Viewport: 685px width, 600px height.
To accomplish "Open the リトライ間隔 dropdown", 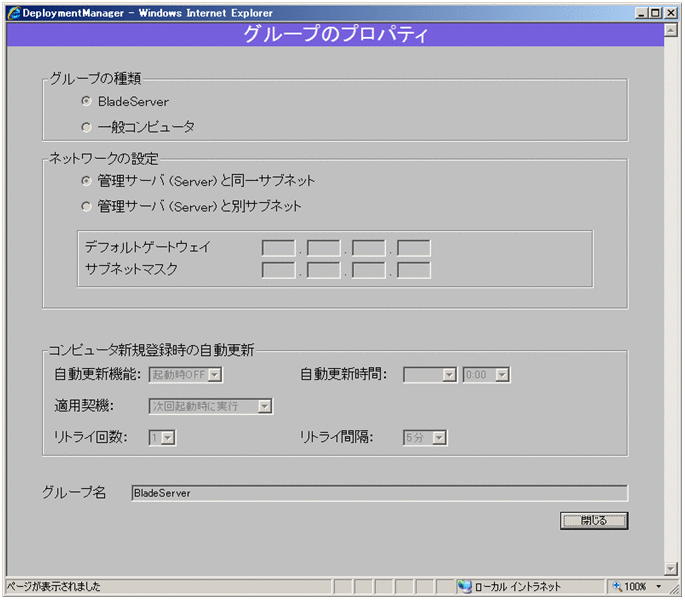I will [425, 437].
